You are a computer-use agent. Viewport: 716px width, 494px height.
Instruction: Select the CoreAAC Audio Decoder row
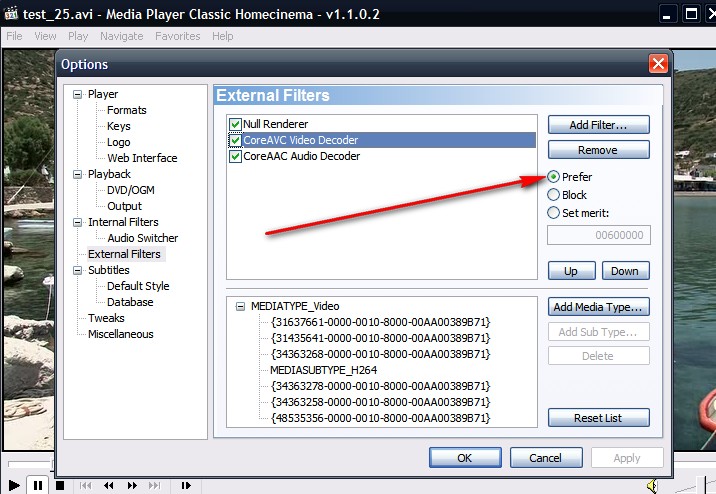click(382, 156)
